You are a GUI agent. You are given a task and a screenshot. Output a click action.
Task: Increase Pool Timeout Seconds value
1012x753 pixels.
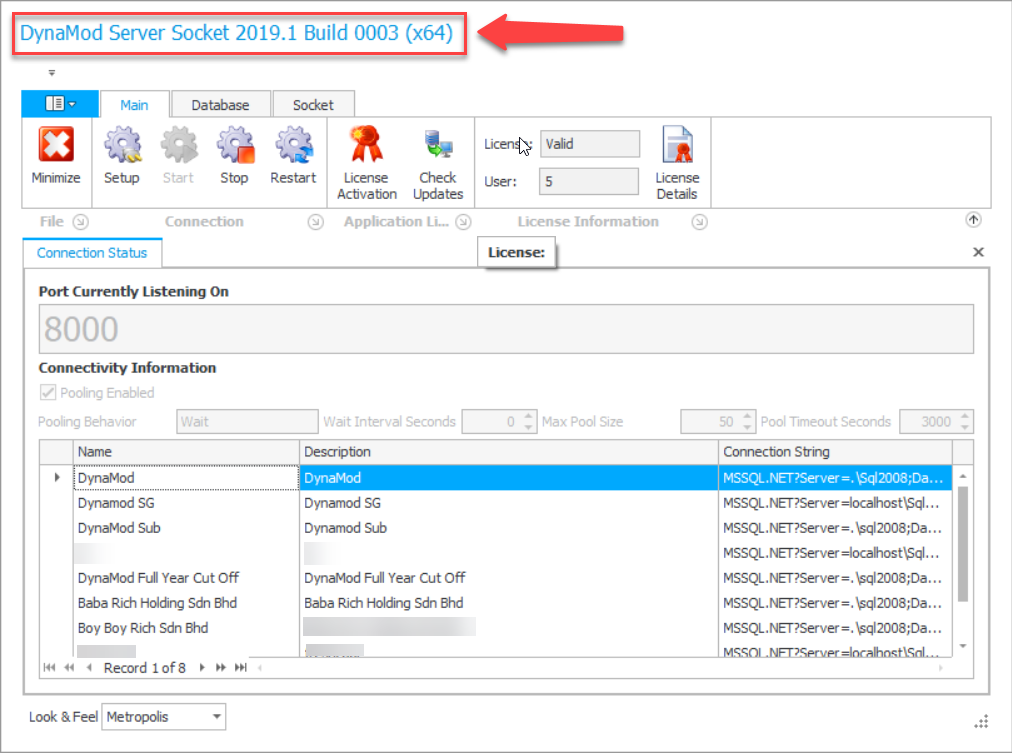[965, 416]
